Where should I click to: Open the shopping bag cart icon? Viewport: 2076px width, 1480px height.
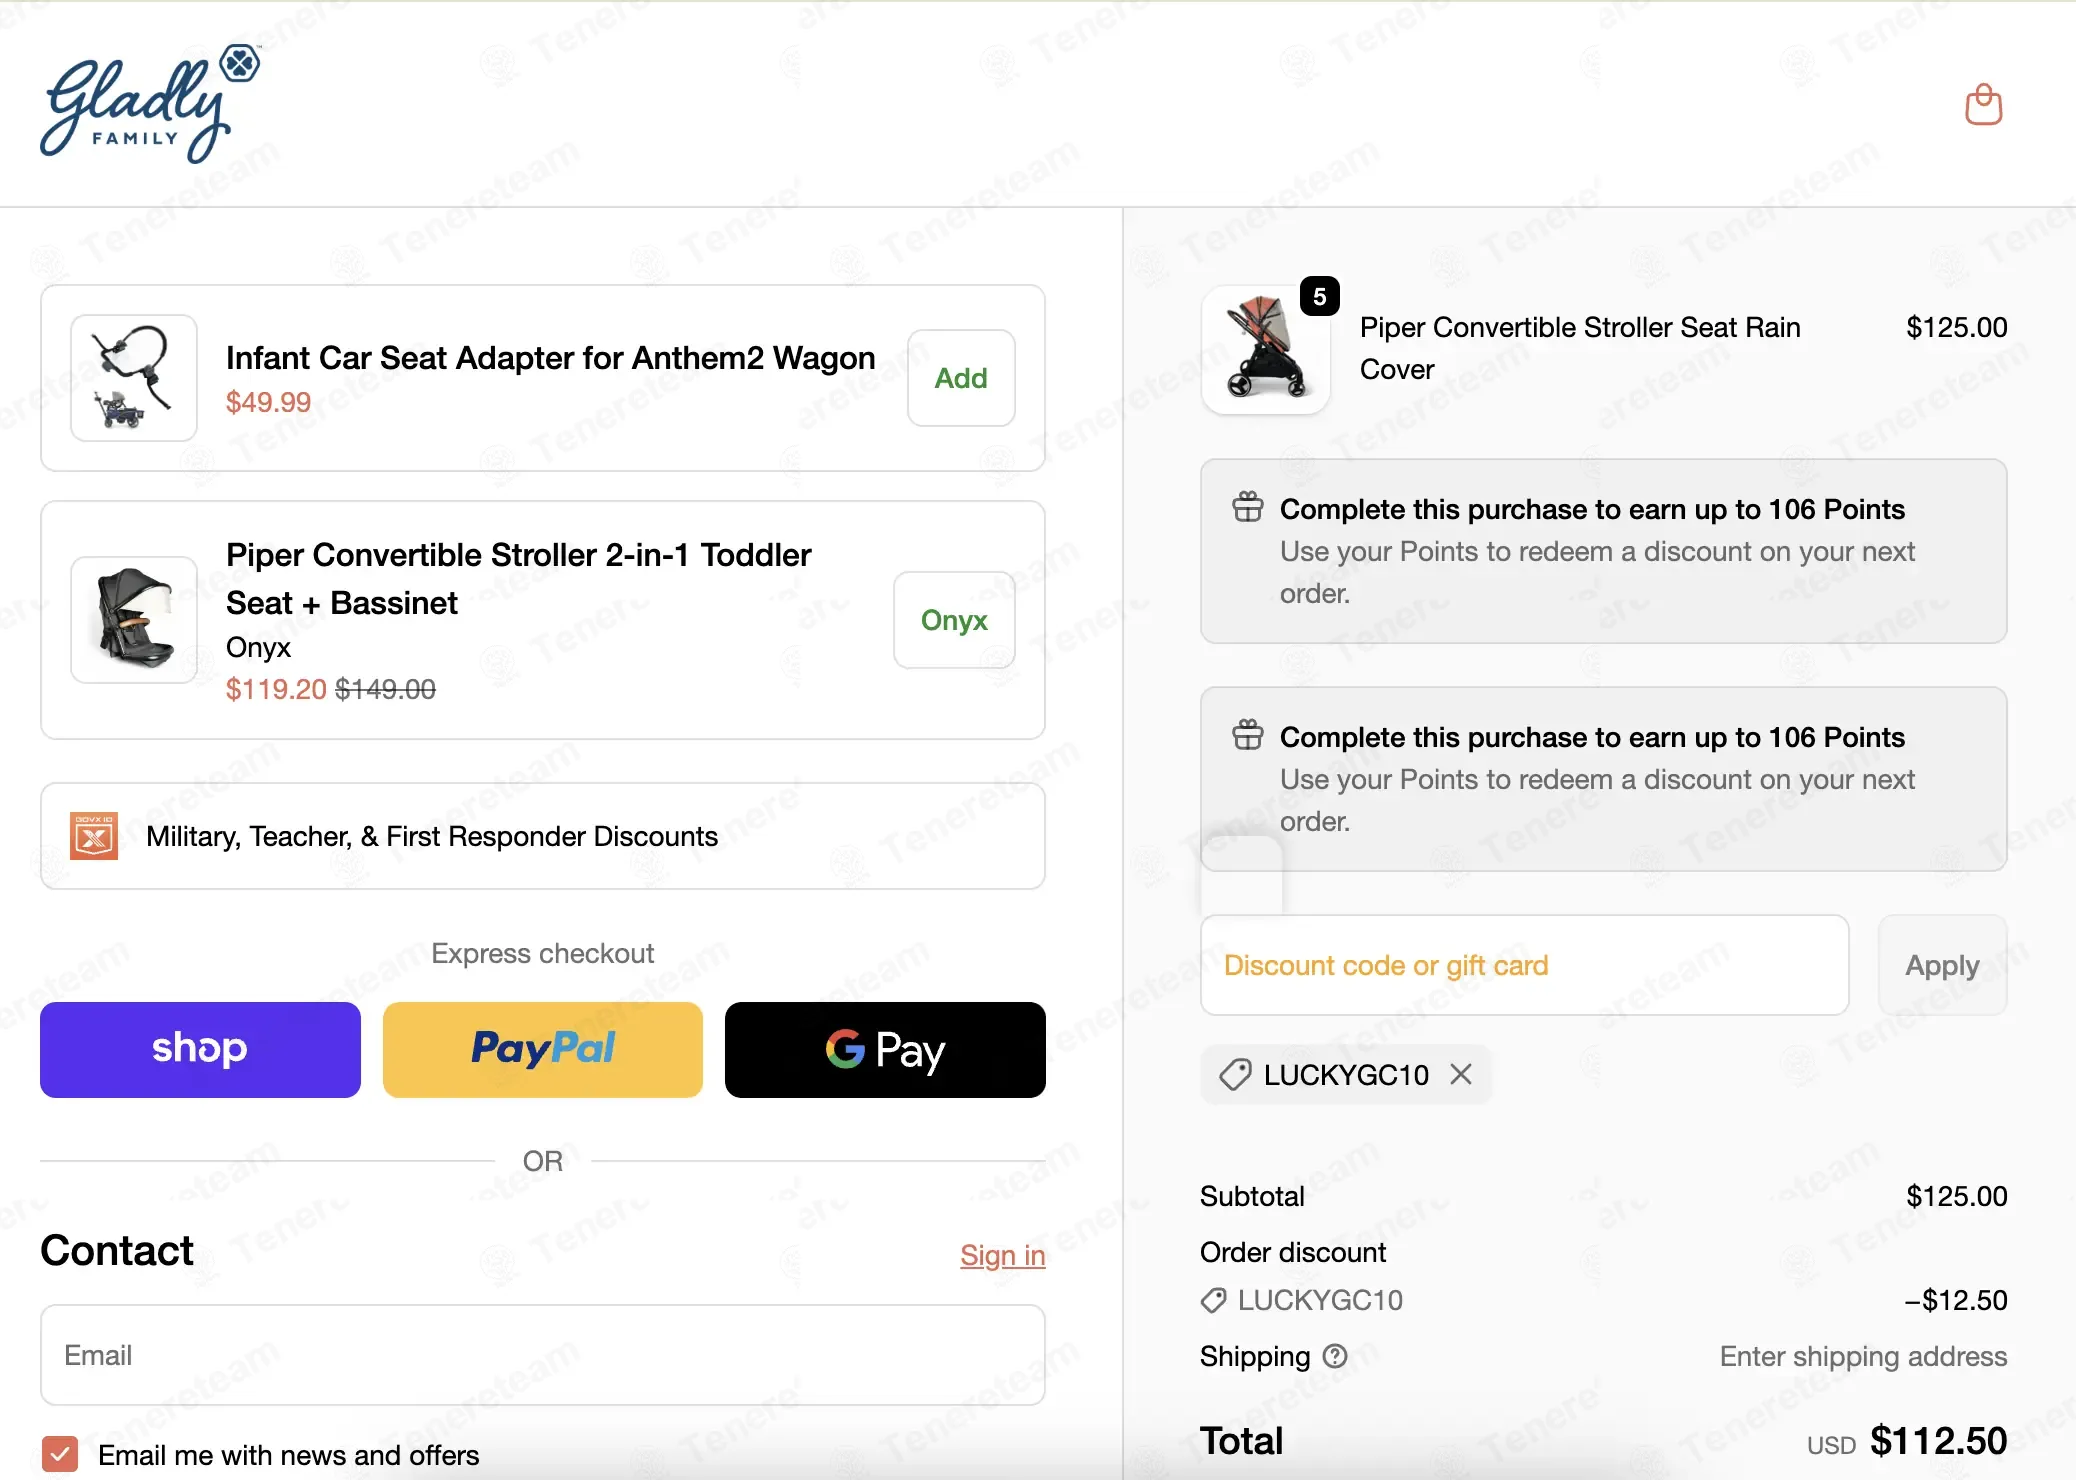pos(1983,105)
